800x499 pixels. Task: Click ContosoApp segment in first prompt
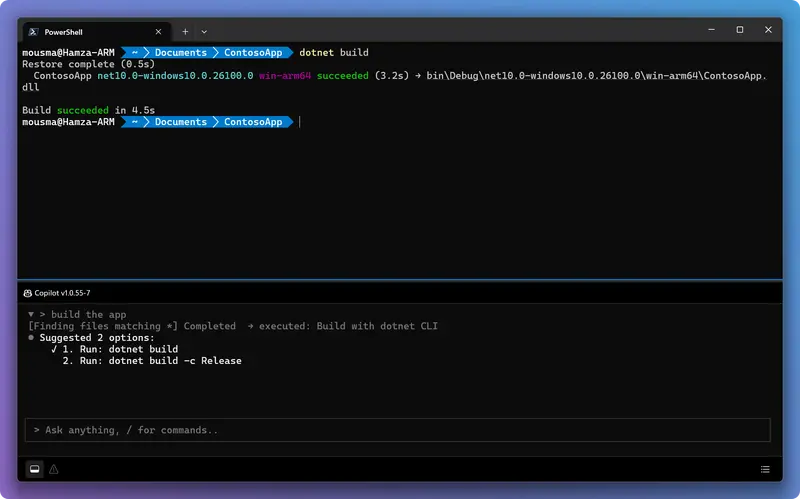point(253,53)
